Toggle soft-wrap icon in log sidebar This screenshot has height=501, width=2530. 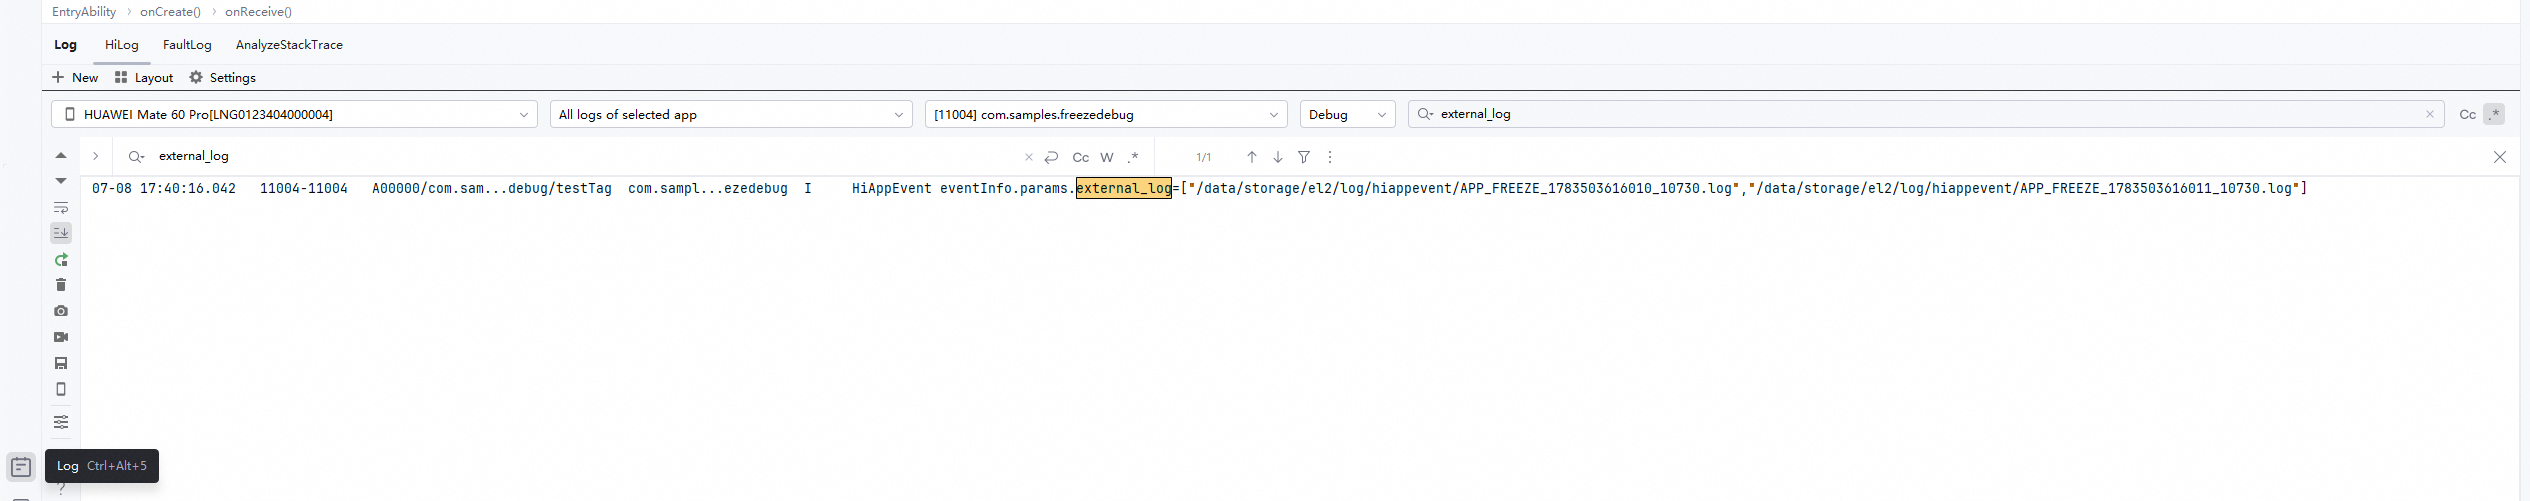(61, 208)
